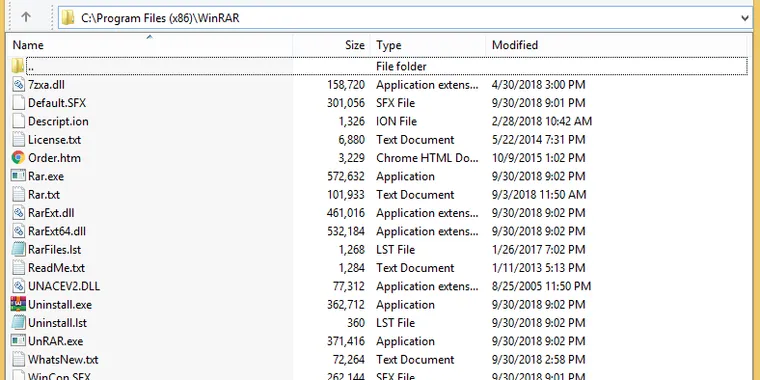Click the 572,632 size value
The image size is (760, 380).
click(345, 176)
